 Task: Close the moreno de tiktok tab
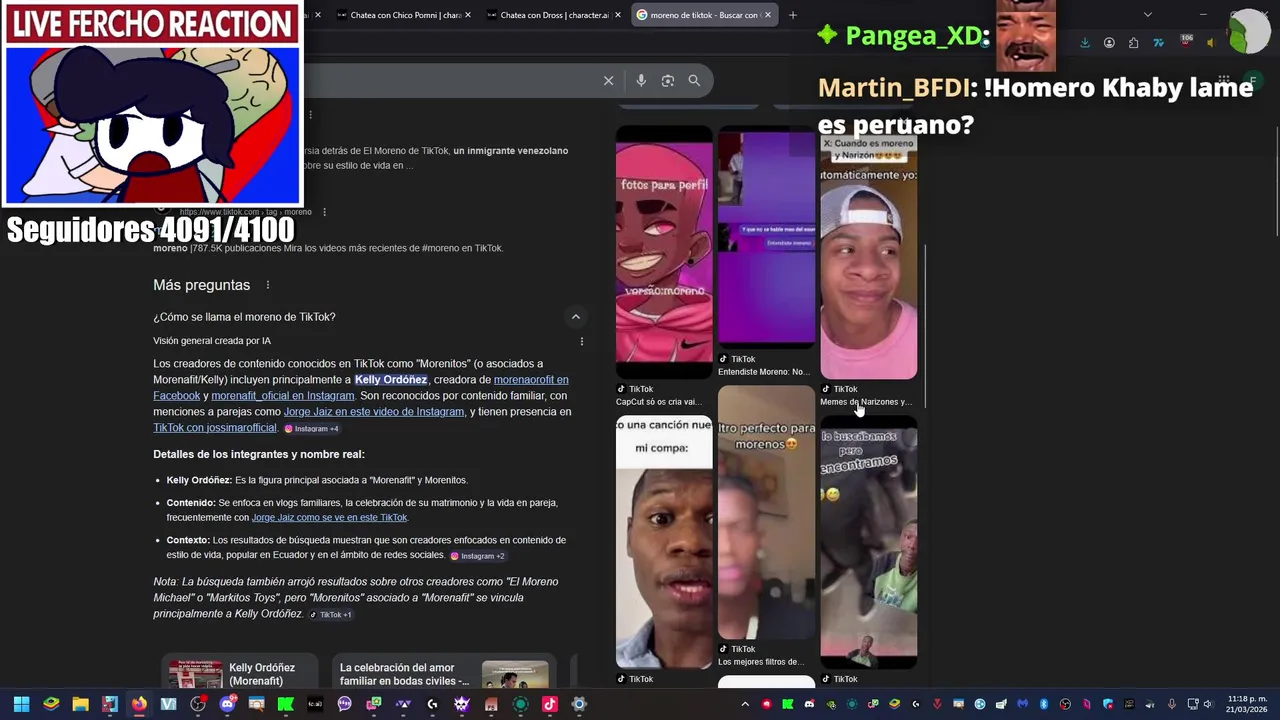click(767, 15)
